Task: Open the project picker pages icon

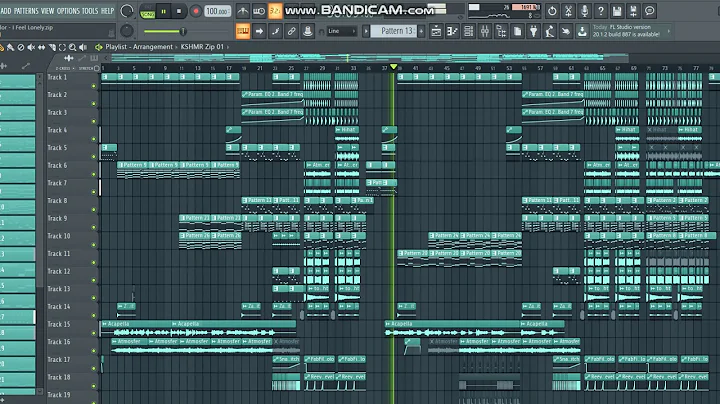Action: (x=517, y=31)
